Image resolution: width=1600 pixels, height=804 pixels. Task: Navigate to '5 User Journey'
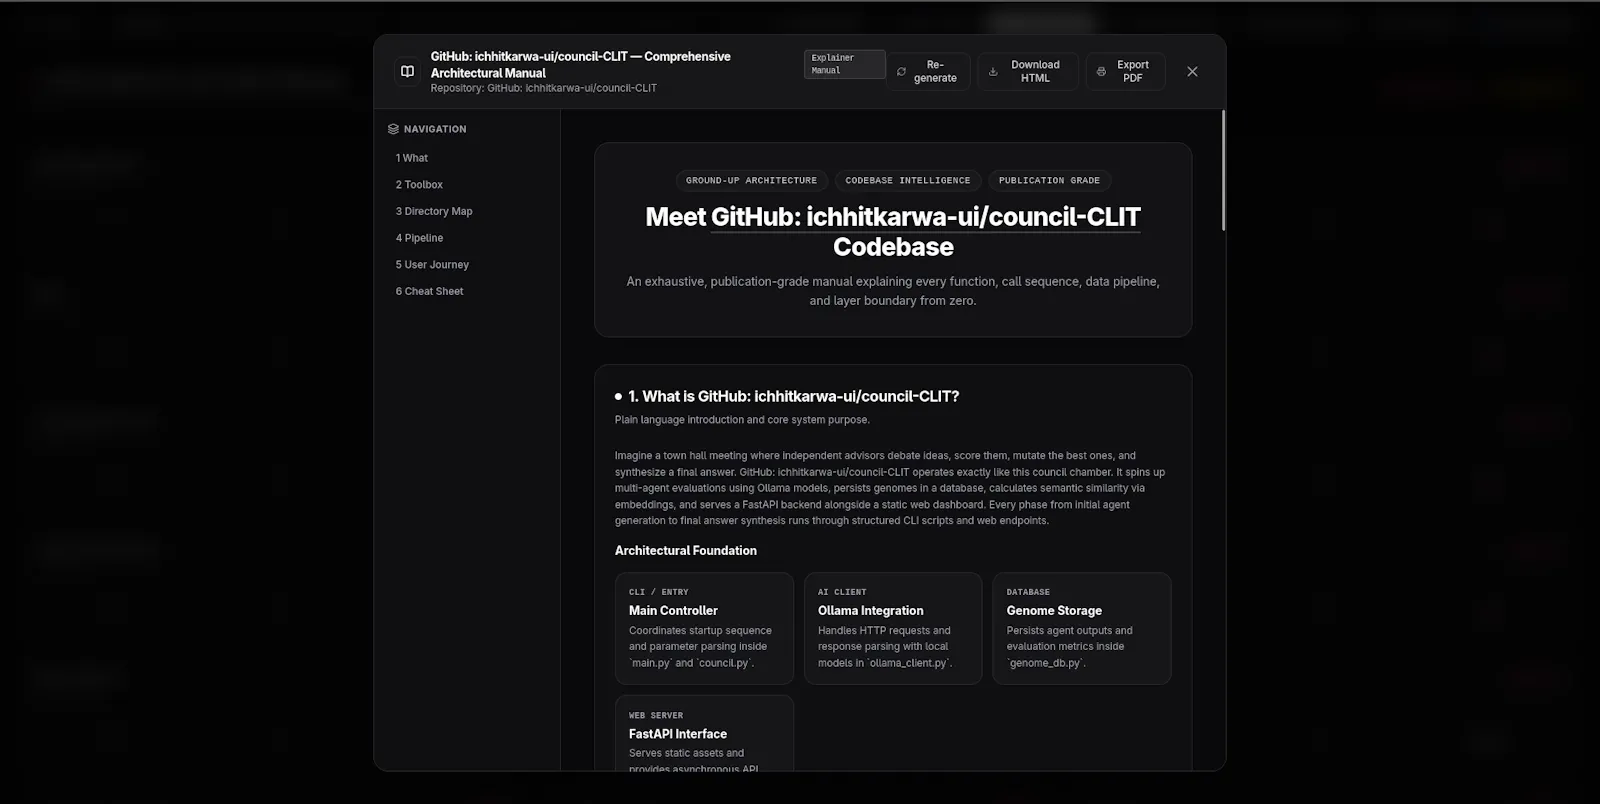click(432, 265)
